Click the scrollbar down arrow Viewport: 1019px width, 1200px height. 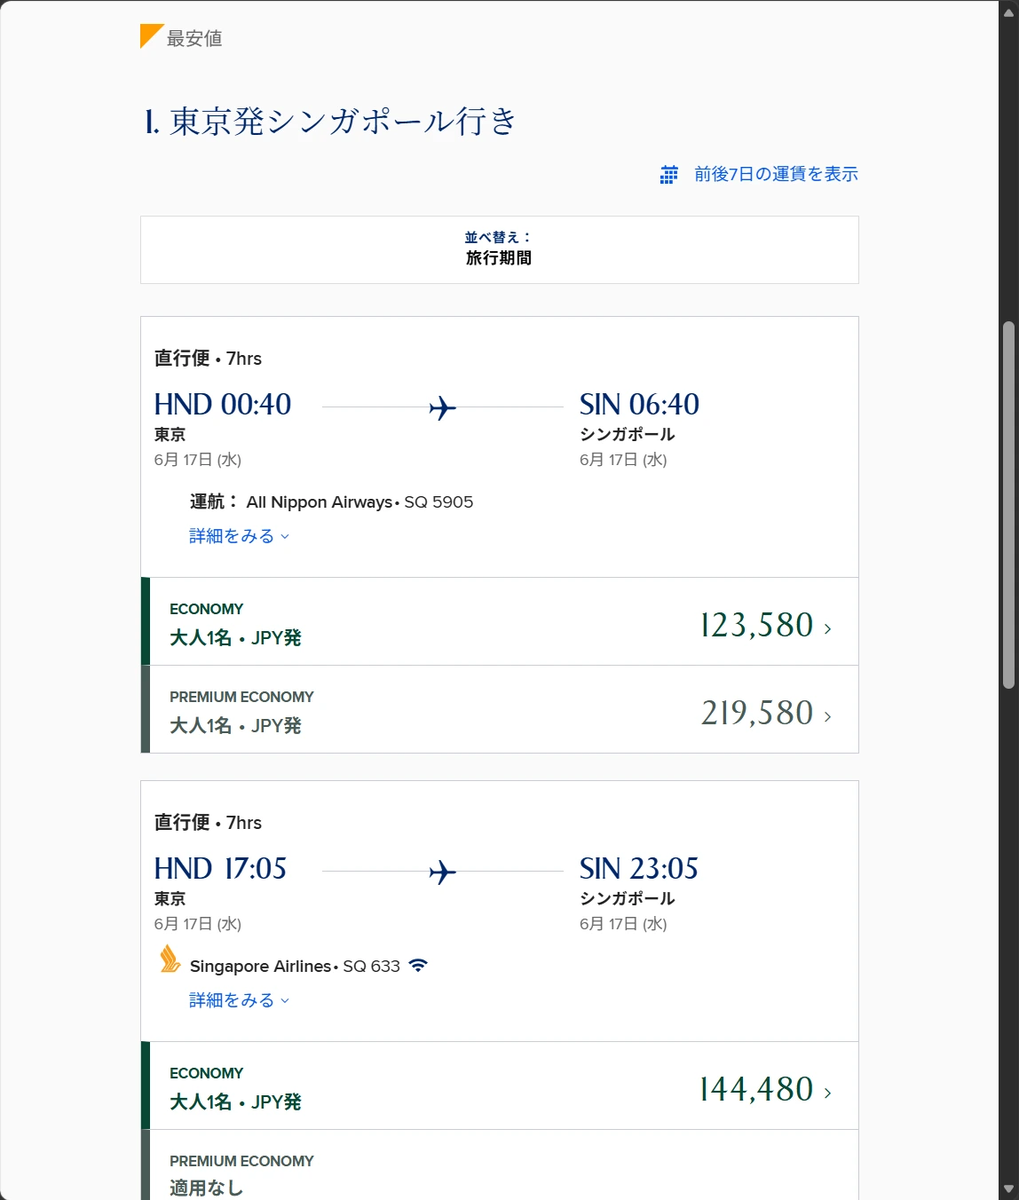coord(1009,1190)
